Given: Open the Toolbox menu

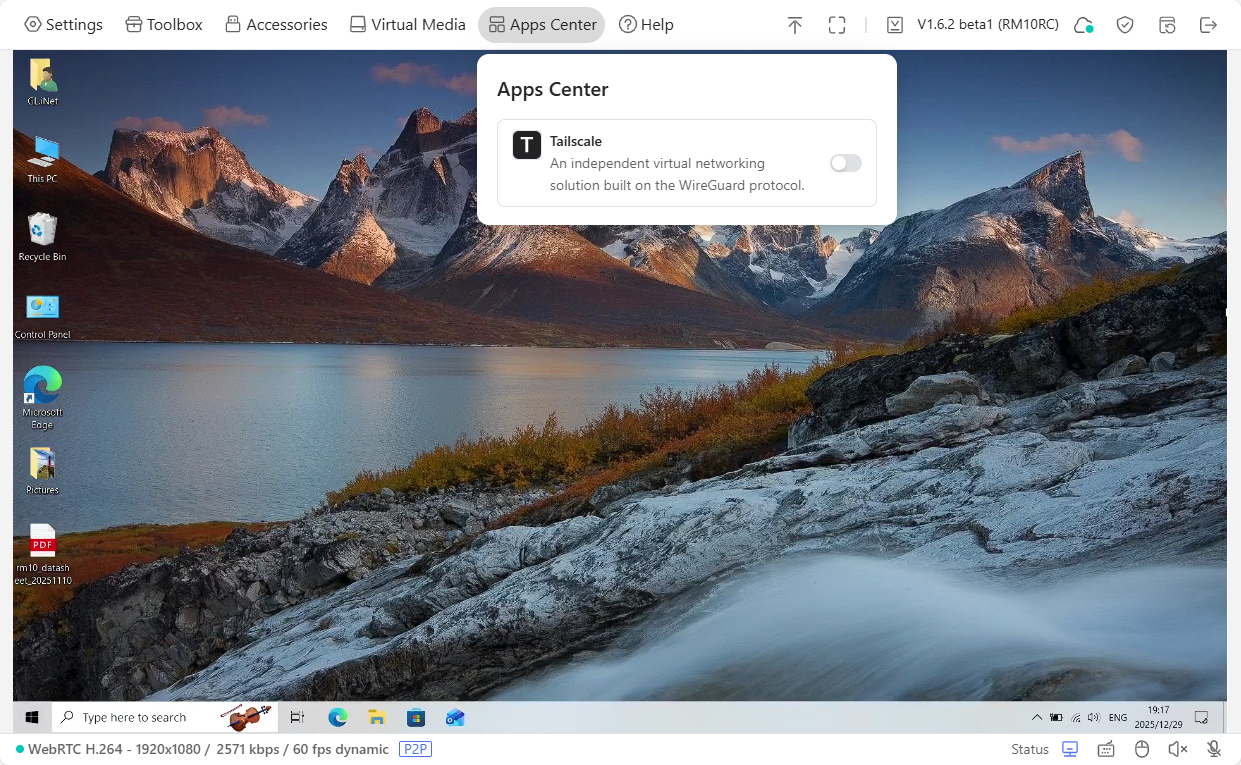Looking at the screenshot, I should (164, 25).
